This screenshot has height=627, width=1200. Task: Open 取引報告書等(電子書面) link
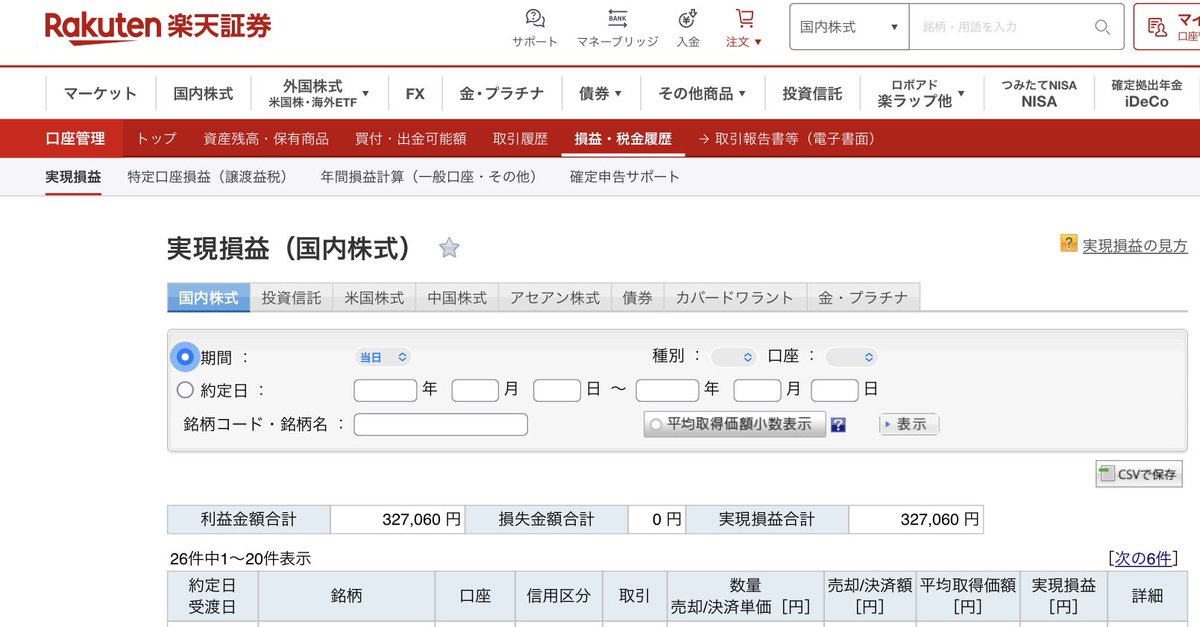[787, 139]
